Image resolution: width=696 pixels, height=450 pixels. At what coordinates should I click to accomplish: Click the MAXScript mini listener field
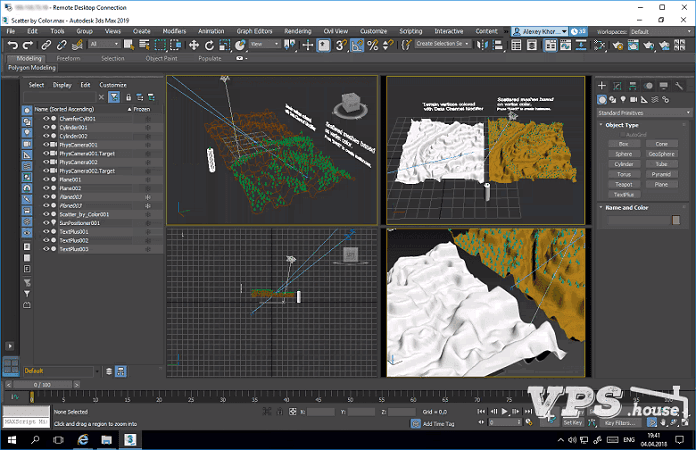pos(25,424)
